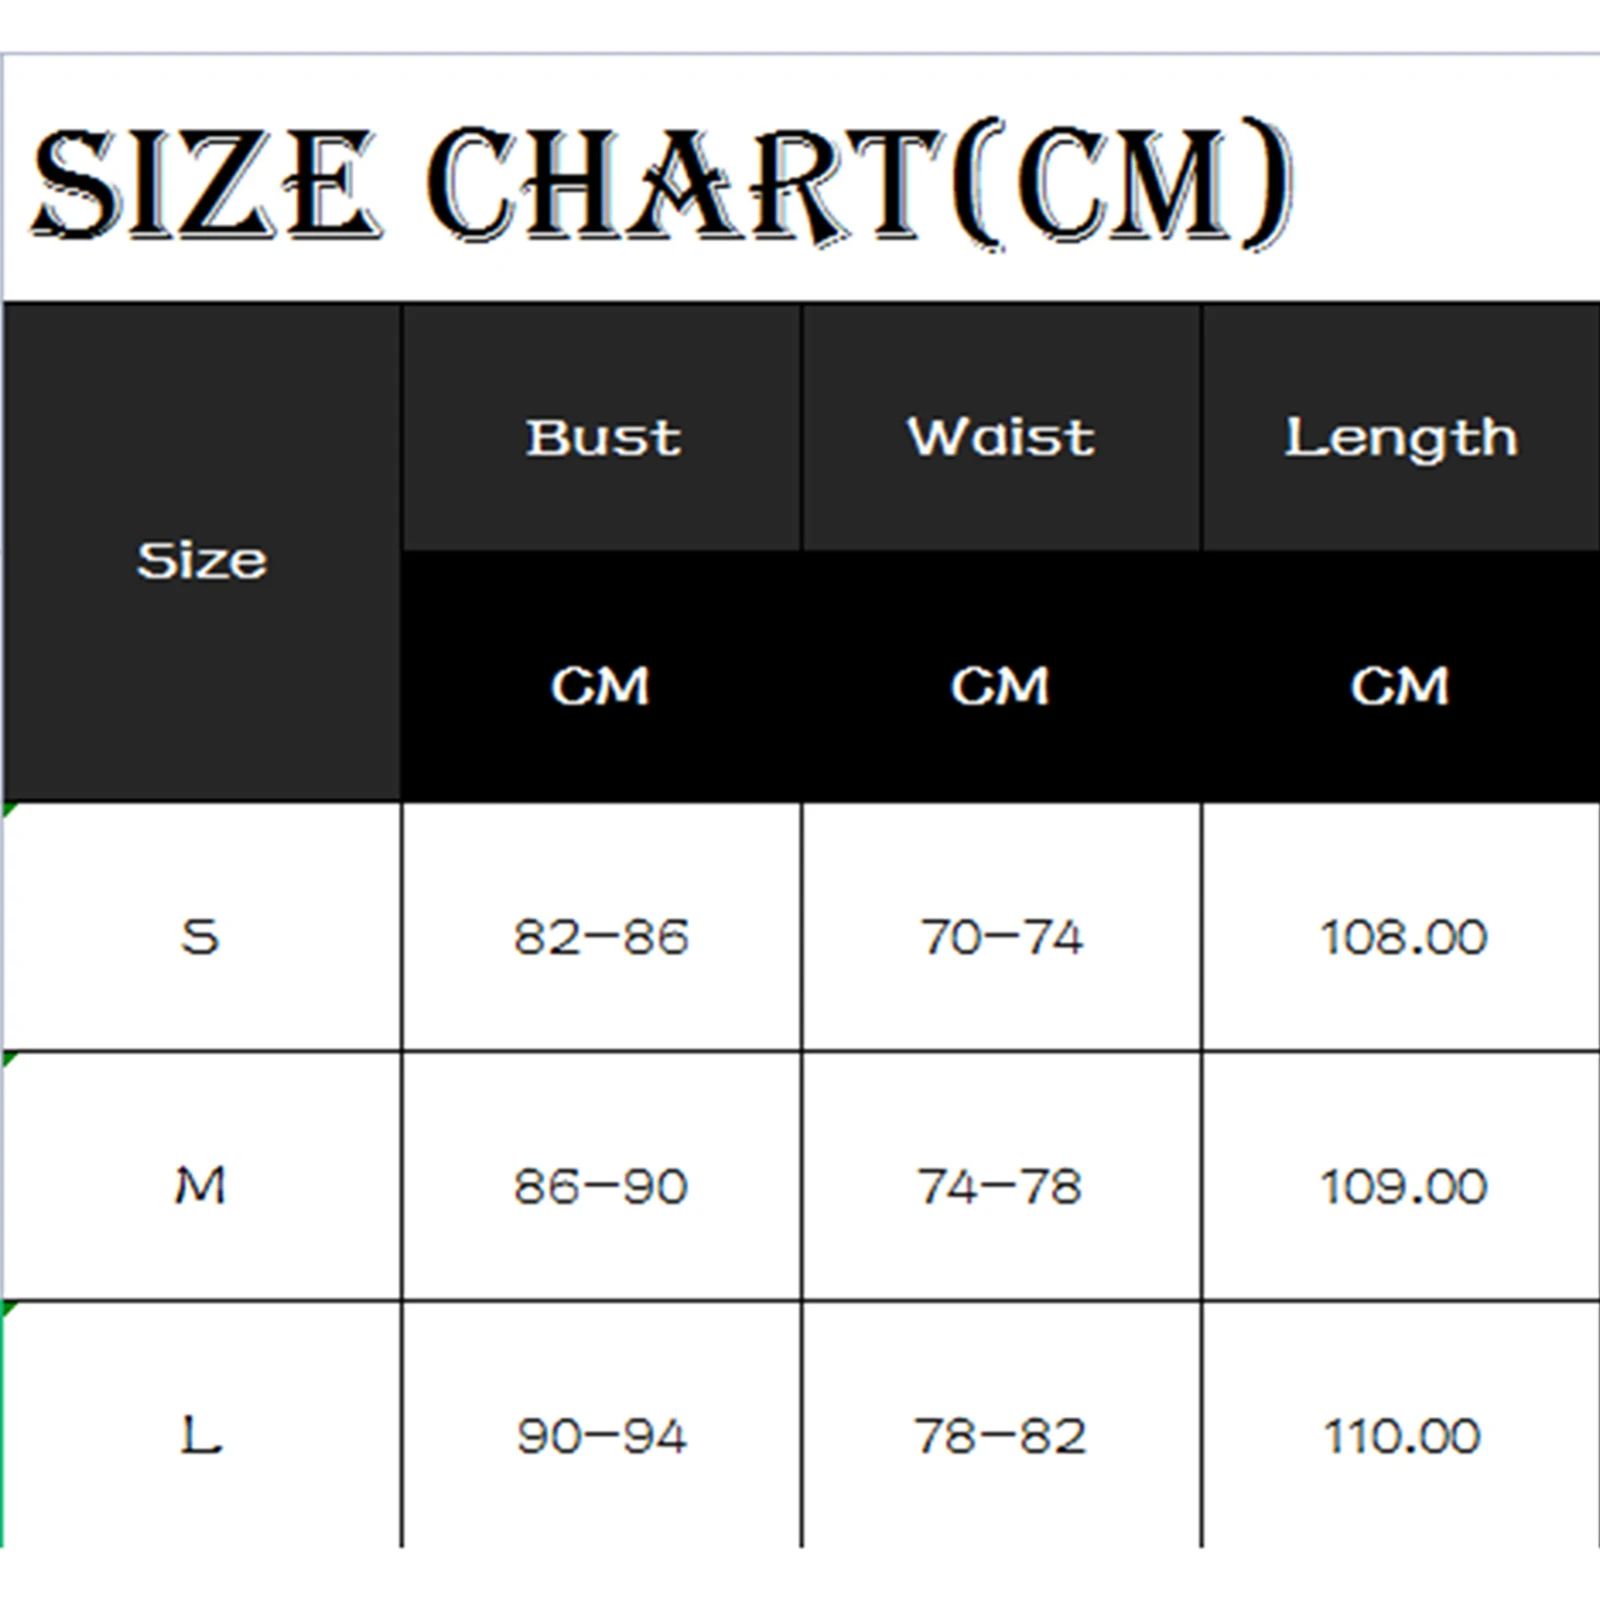Select the 110.00 length cell
1600x1600 pixels.
1403,1436
